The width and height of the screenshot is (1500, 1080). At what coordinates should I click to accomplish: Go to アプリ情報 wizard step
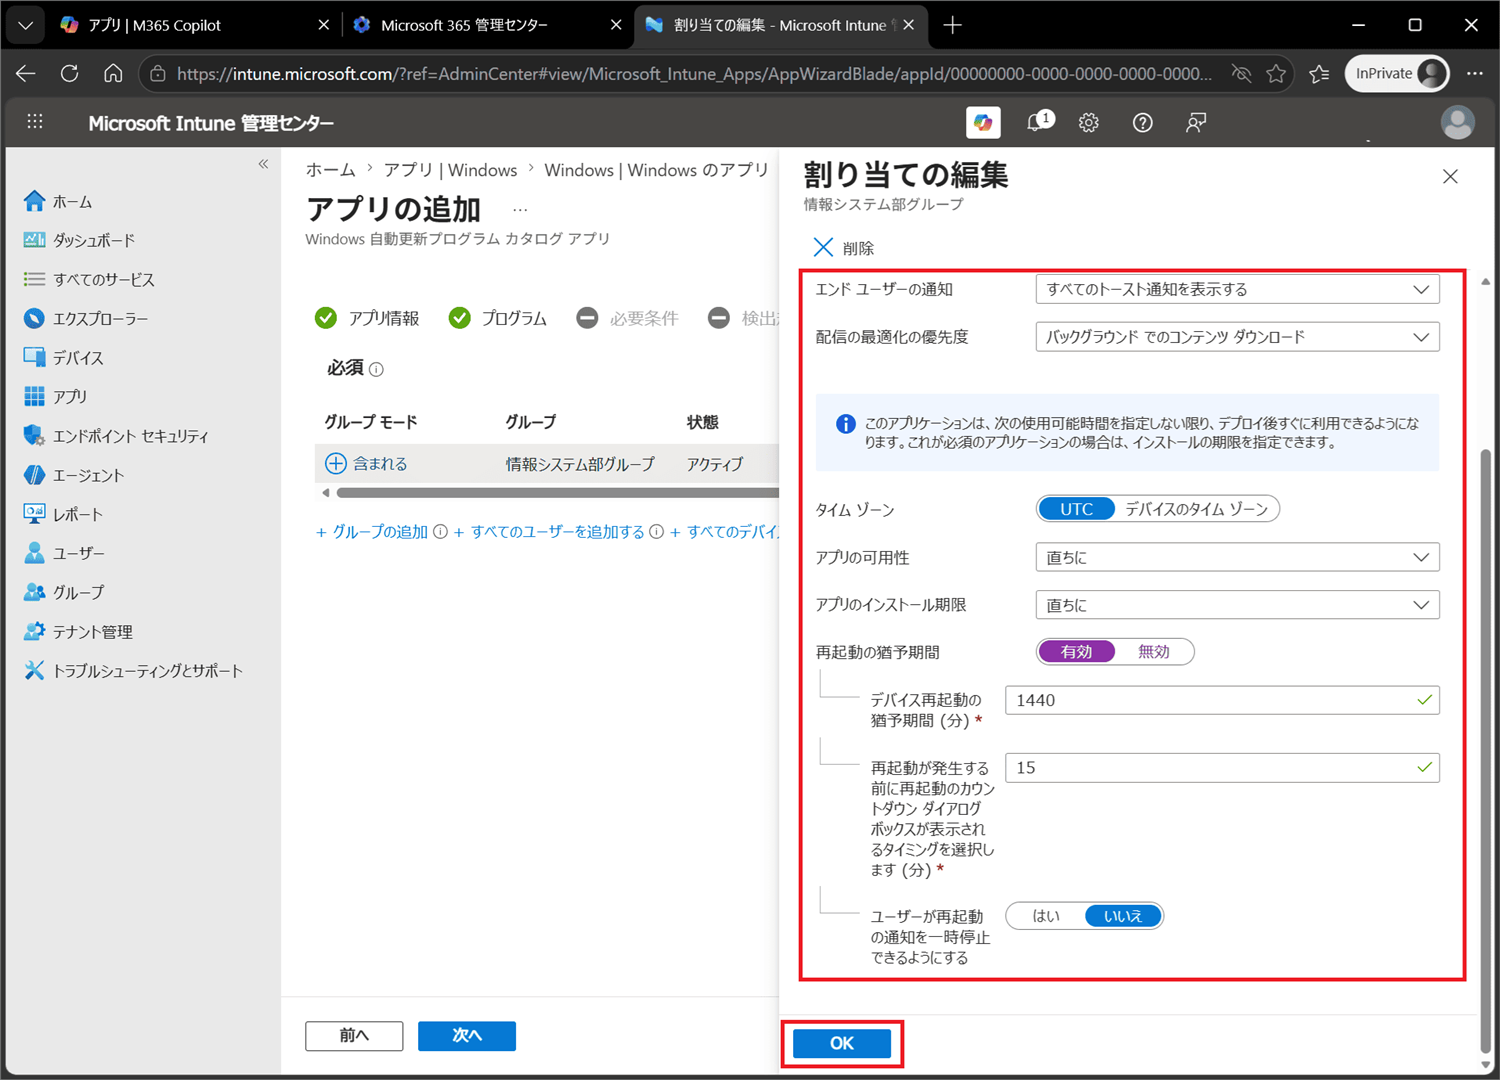[367, 318]
